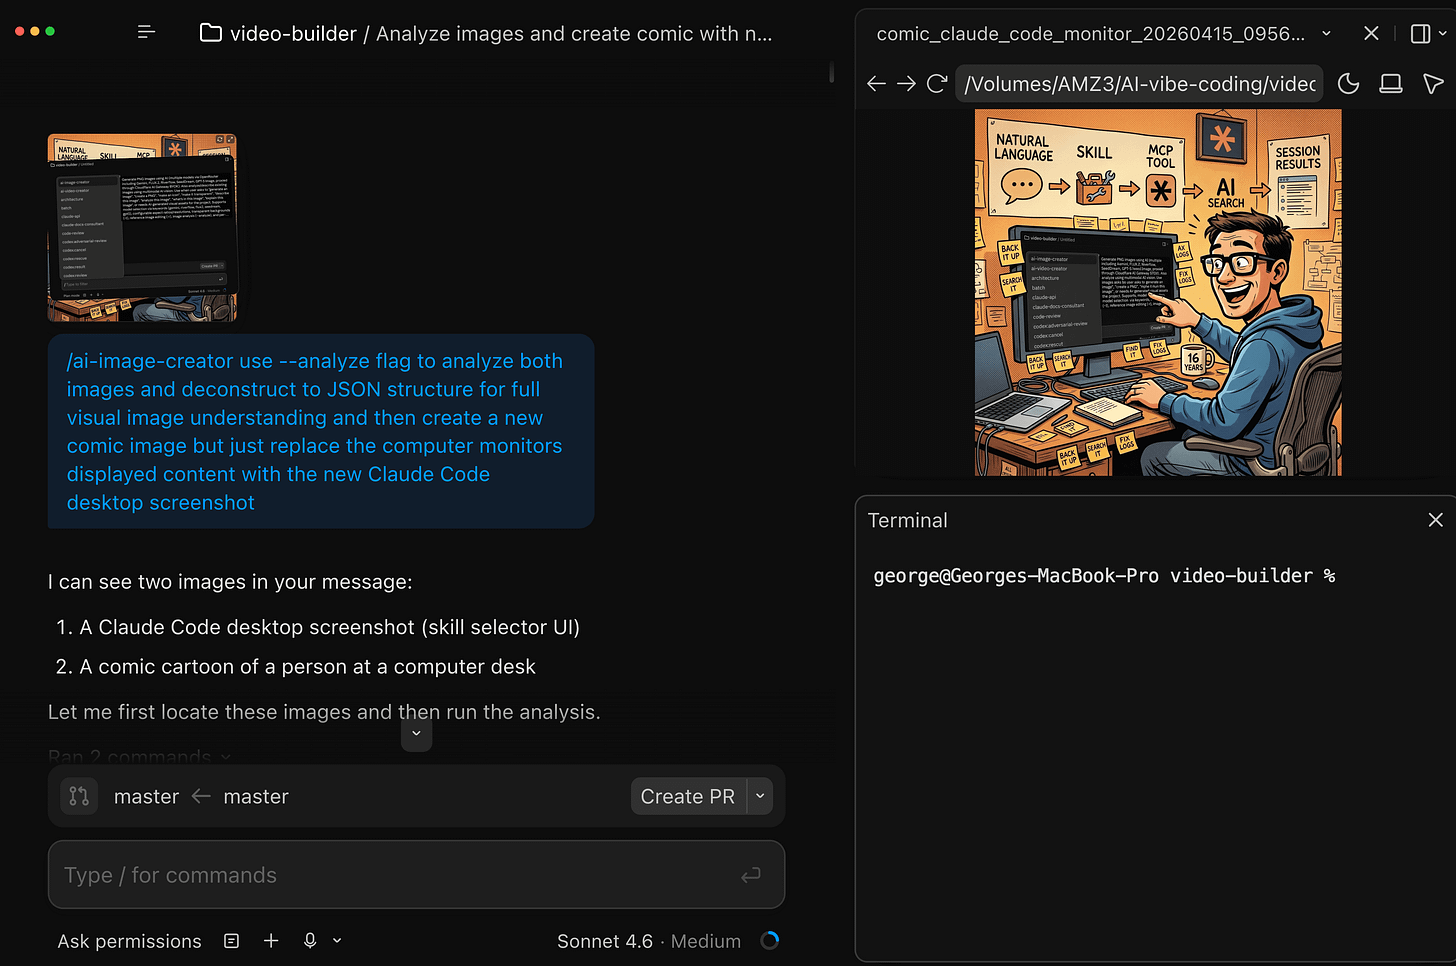
Task: Click the send return-arrow icon
Action: tap(751, 876)
